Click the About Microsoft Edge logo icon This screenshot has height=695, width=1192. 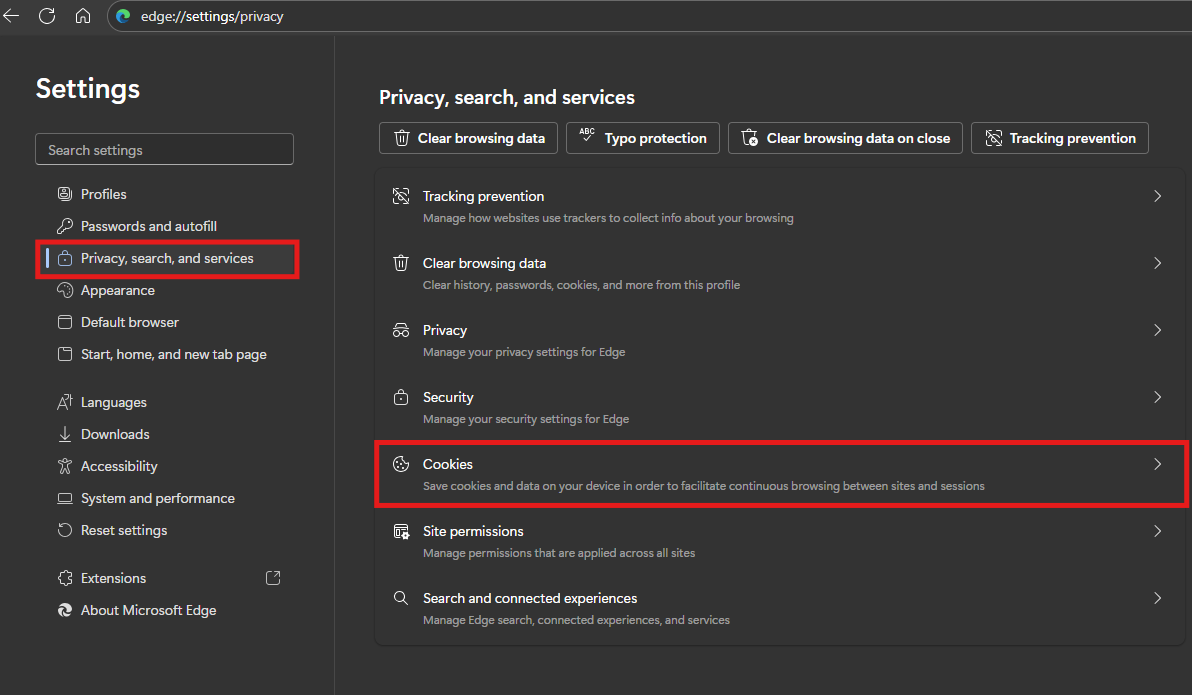click(65, 610)
